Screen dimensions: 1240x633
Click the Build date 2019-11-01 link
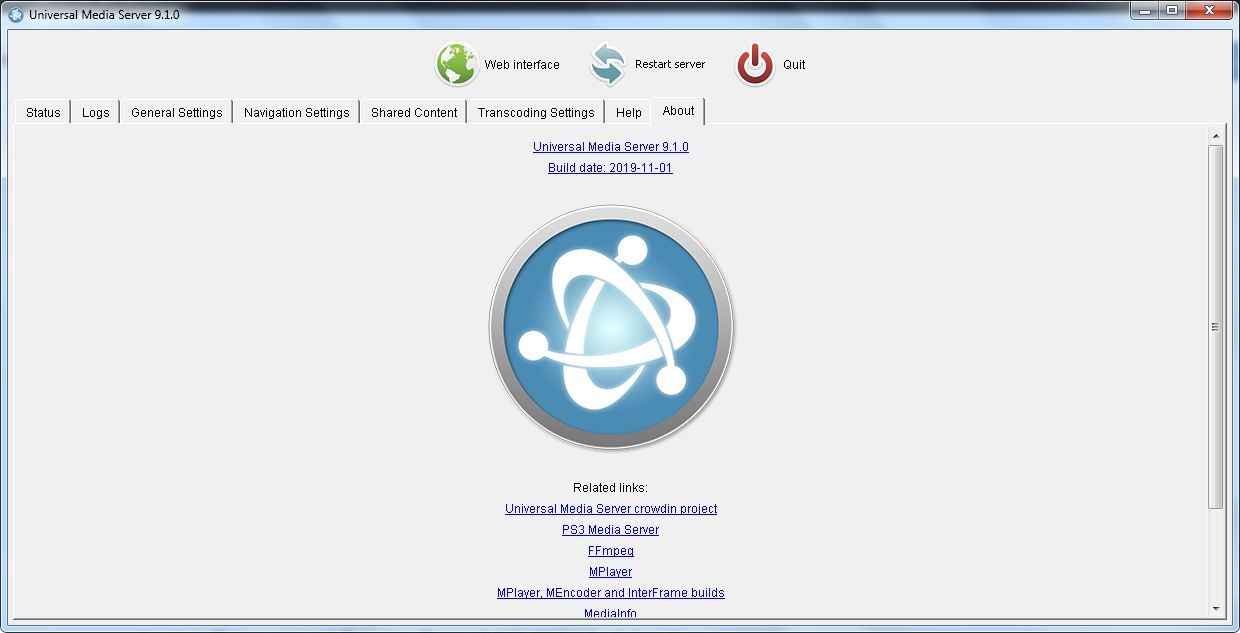point(611,168)
